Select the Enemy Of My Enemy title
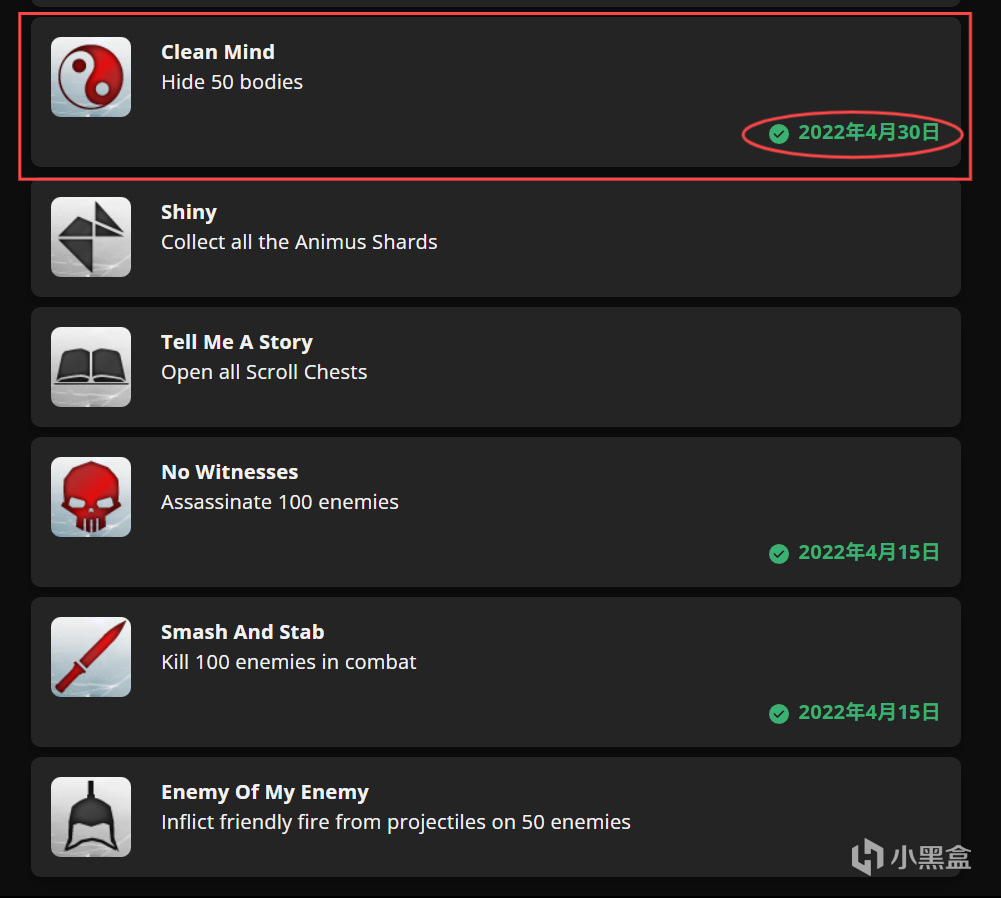The height and width of the screenshot is (898, 1001). pos(265,792)
